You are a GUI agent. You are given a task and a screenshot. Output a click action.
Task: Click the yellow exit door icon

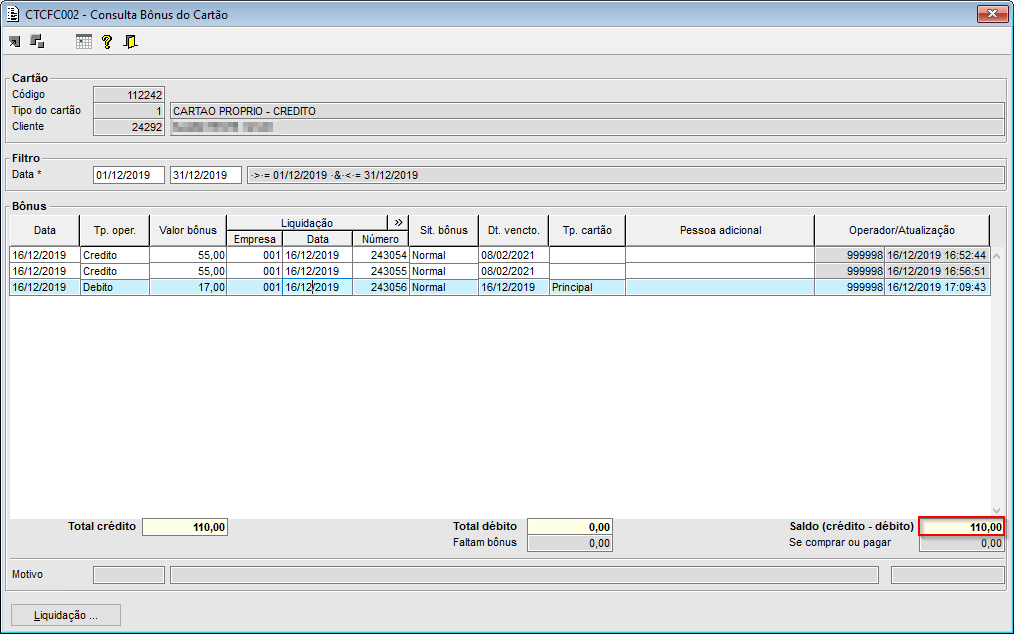click(131, 42)
